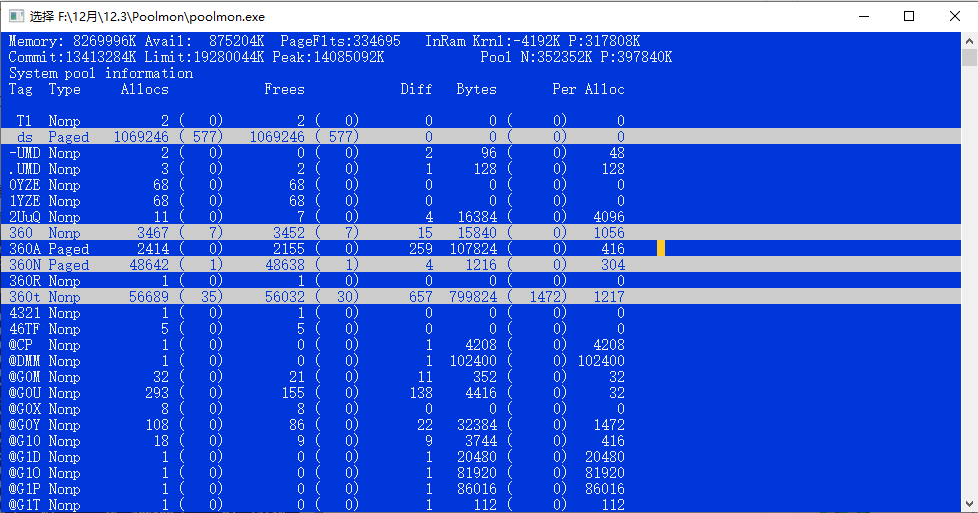The width and height of the screenshot is (978, 513).
Task: Click the 360A Paged pool row
Action: 300,249
